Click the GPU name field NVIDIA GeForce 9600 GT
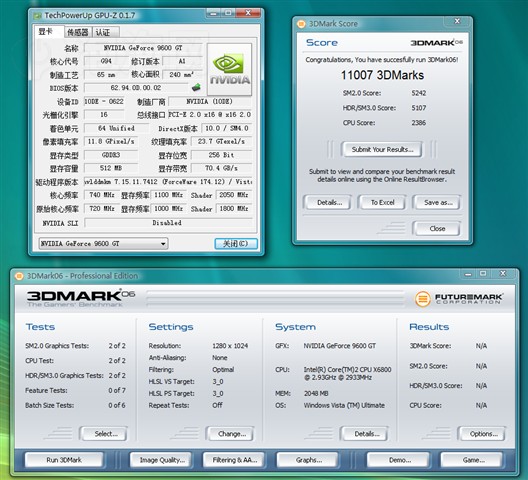This screenshot has width=528, height=480. coord(143,48)
